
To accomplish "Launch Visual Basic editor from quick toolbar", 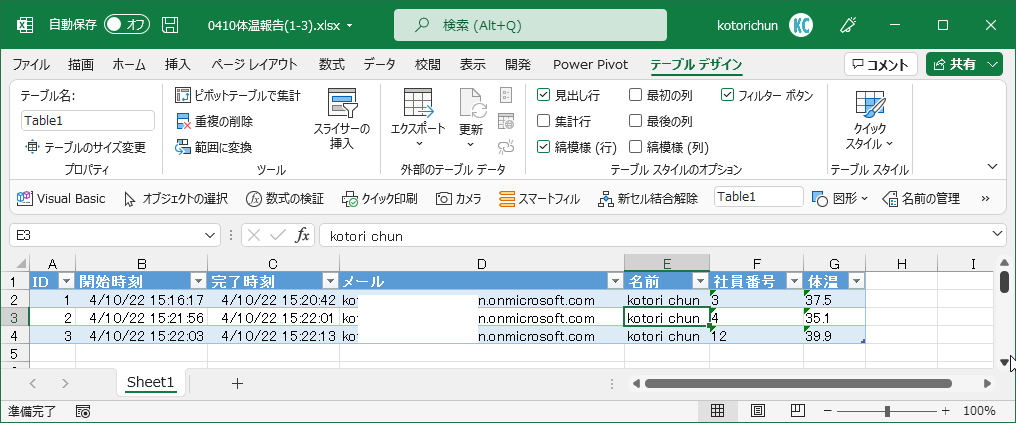I will [61, 198].
